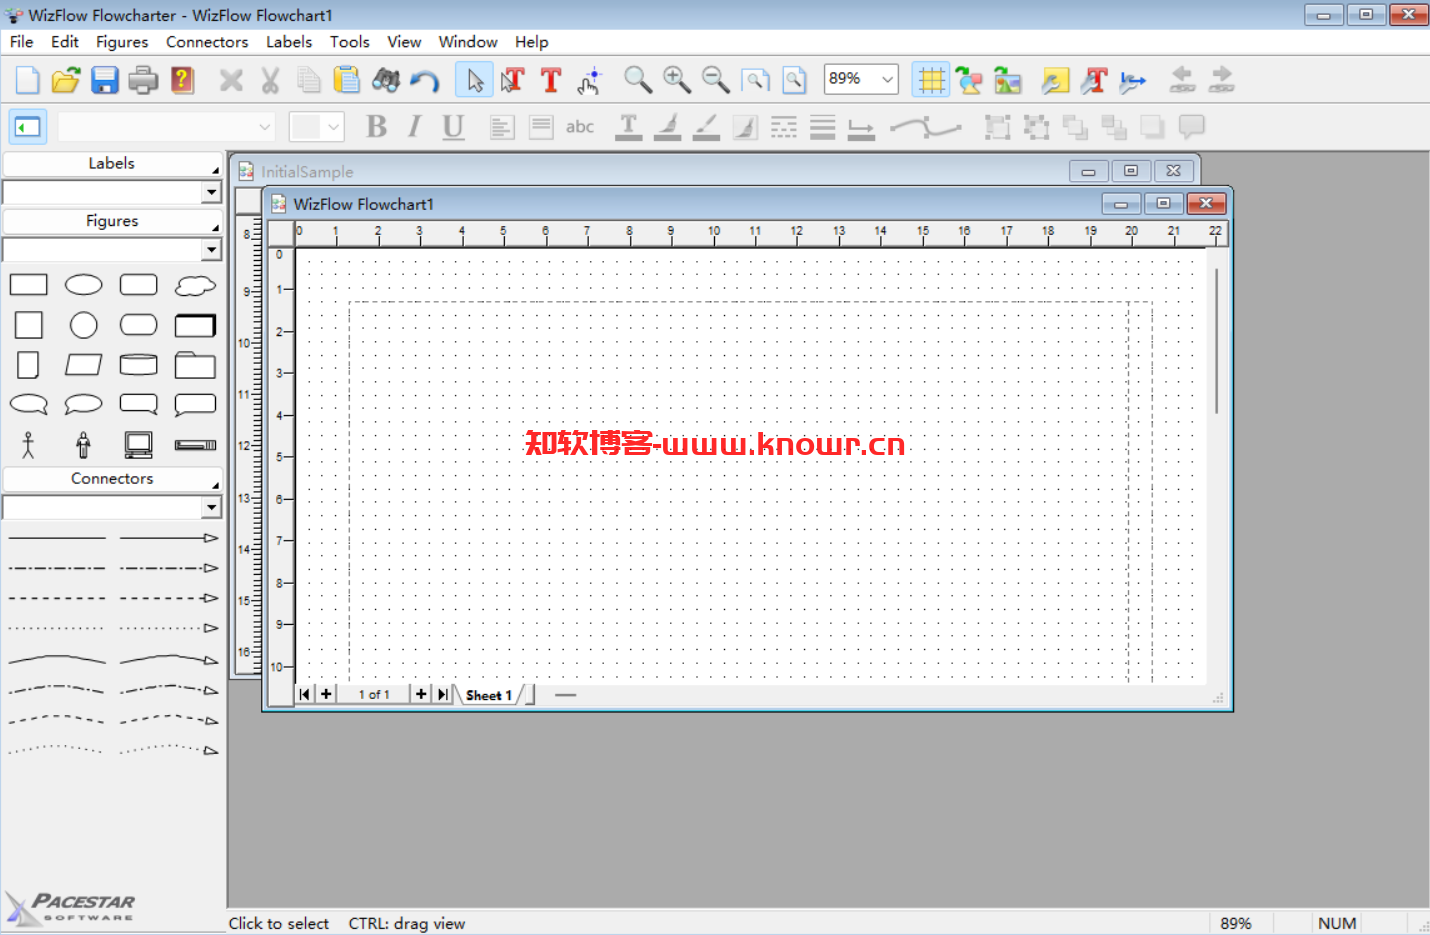Open help book icon in toolbar
Image resolution: width=1430 pixels, height=935 pixels.
(x=182, y=80)
